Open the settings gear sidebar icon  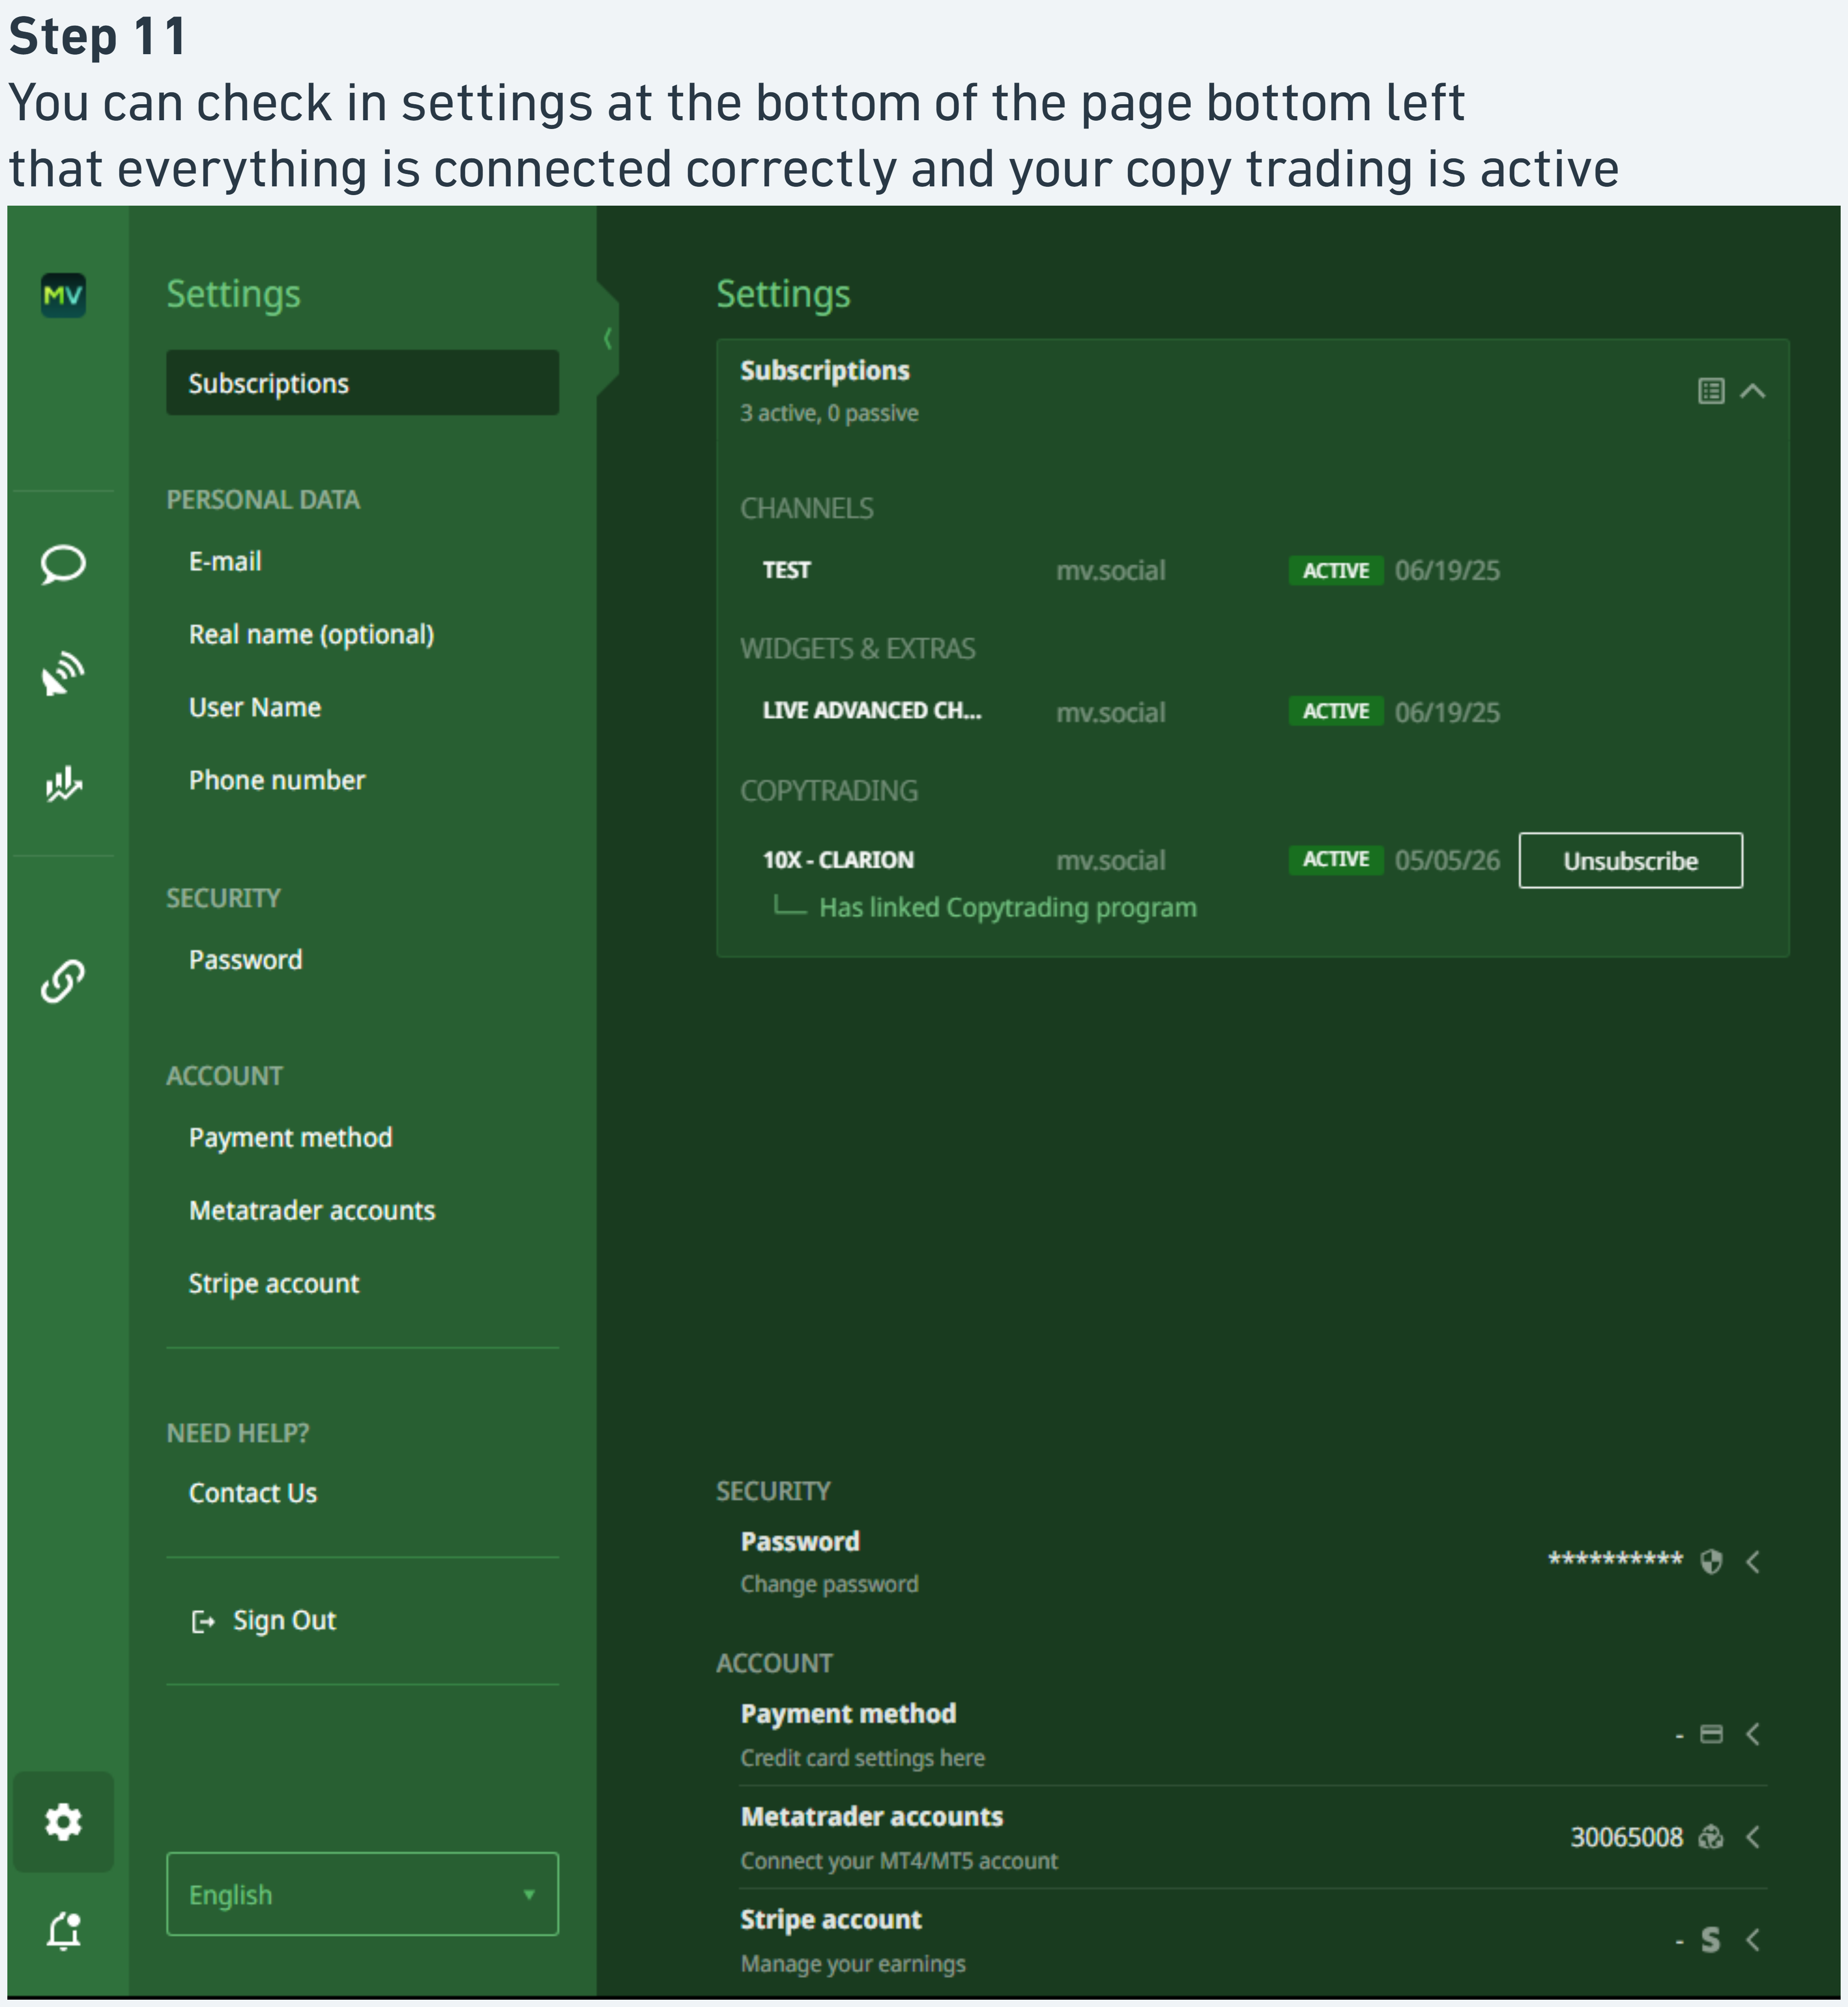[63, 1822]
